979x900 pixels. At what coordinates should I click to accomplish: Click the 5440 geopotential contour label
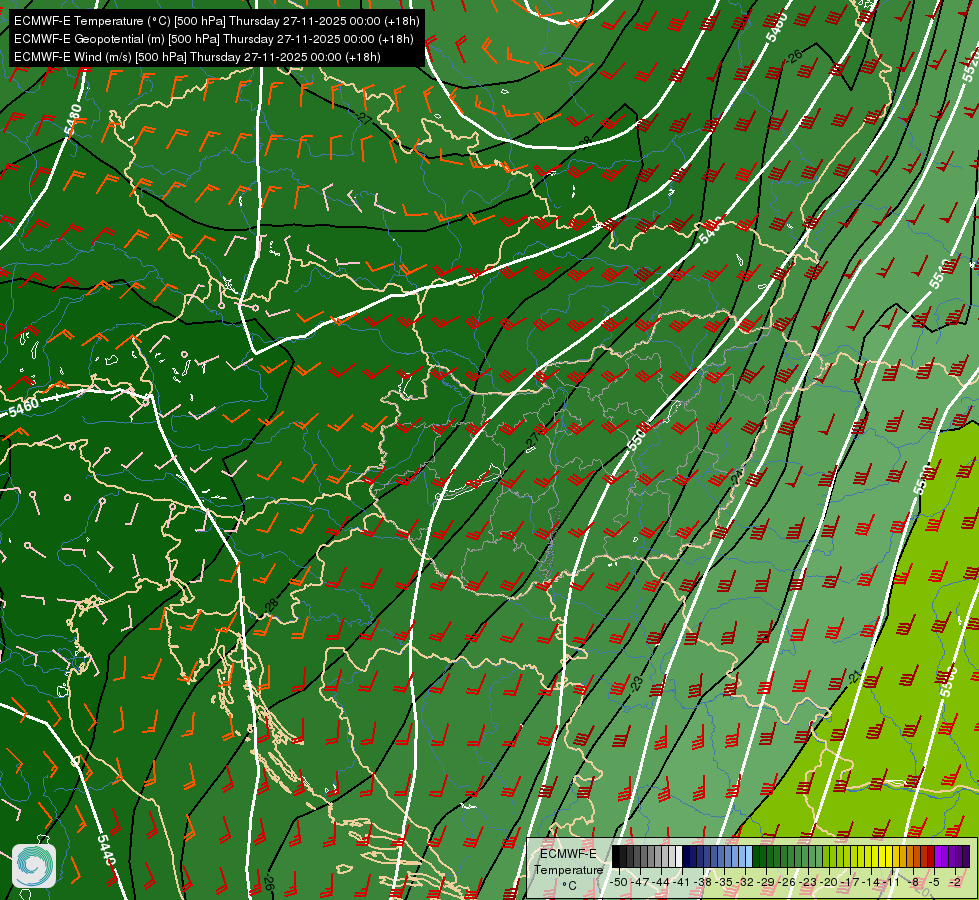click(106, 851)
